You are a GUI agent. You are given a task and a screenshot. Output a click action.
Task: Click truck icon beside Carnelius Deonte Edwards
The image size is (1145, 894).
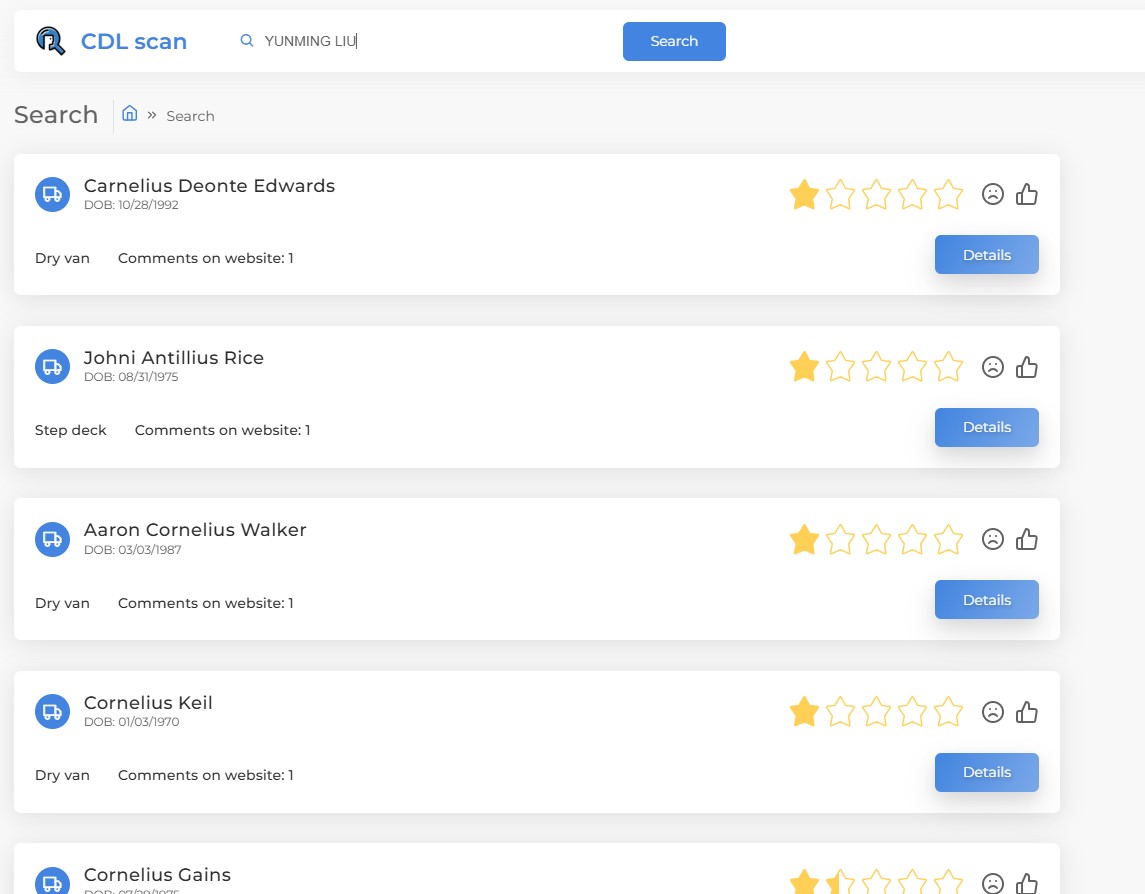(52, 195)
